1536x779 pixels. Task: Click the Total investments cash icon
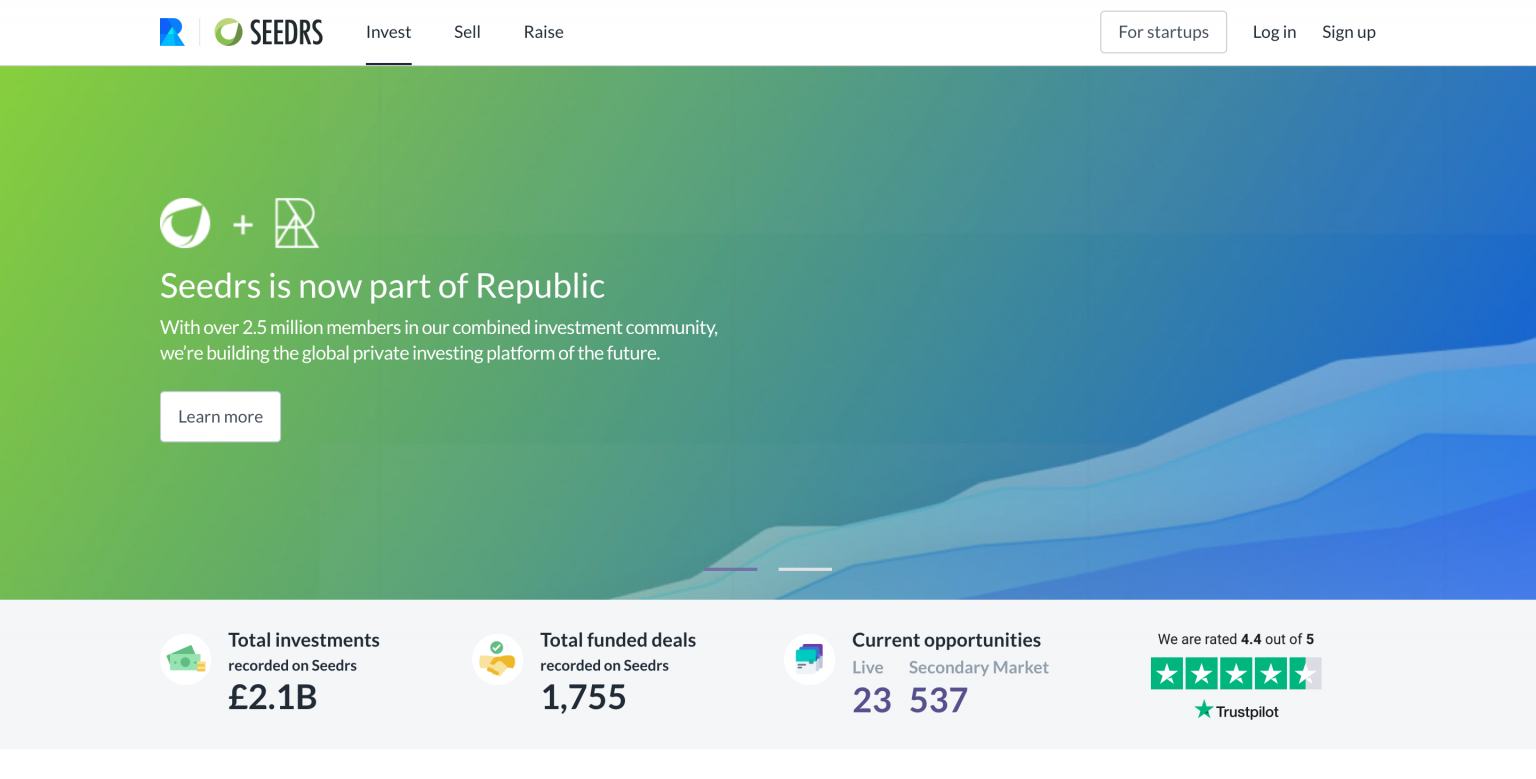point(186,660)
